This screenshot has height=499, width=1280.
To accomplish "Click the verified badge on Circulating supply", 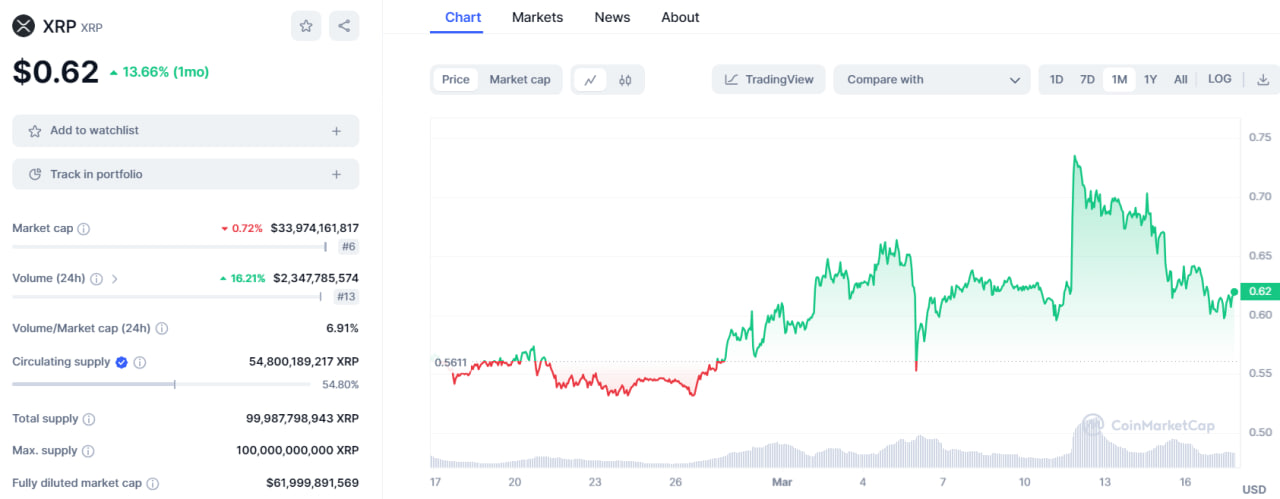I will point(122,362).
